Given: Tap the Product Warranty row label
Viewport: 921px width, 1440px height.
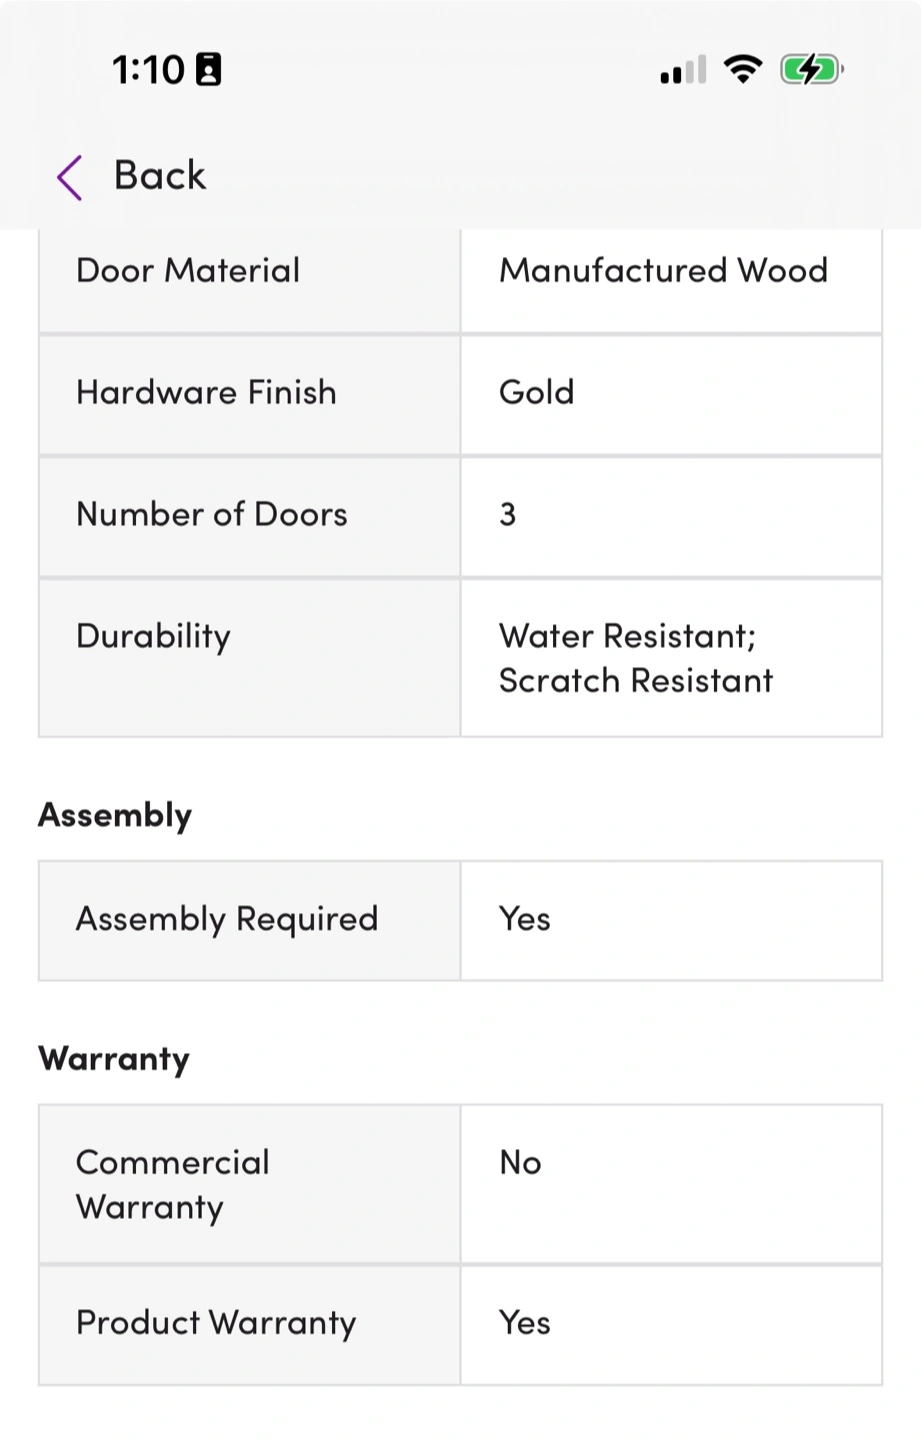Looking at the screenshot, I should point(216,1324).
